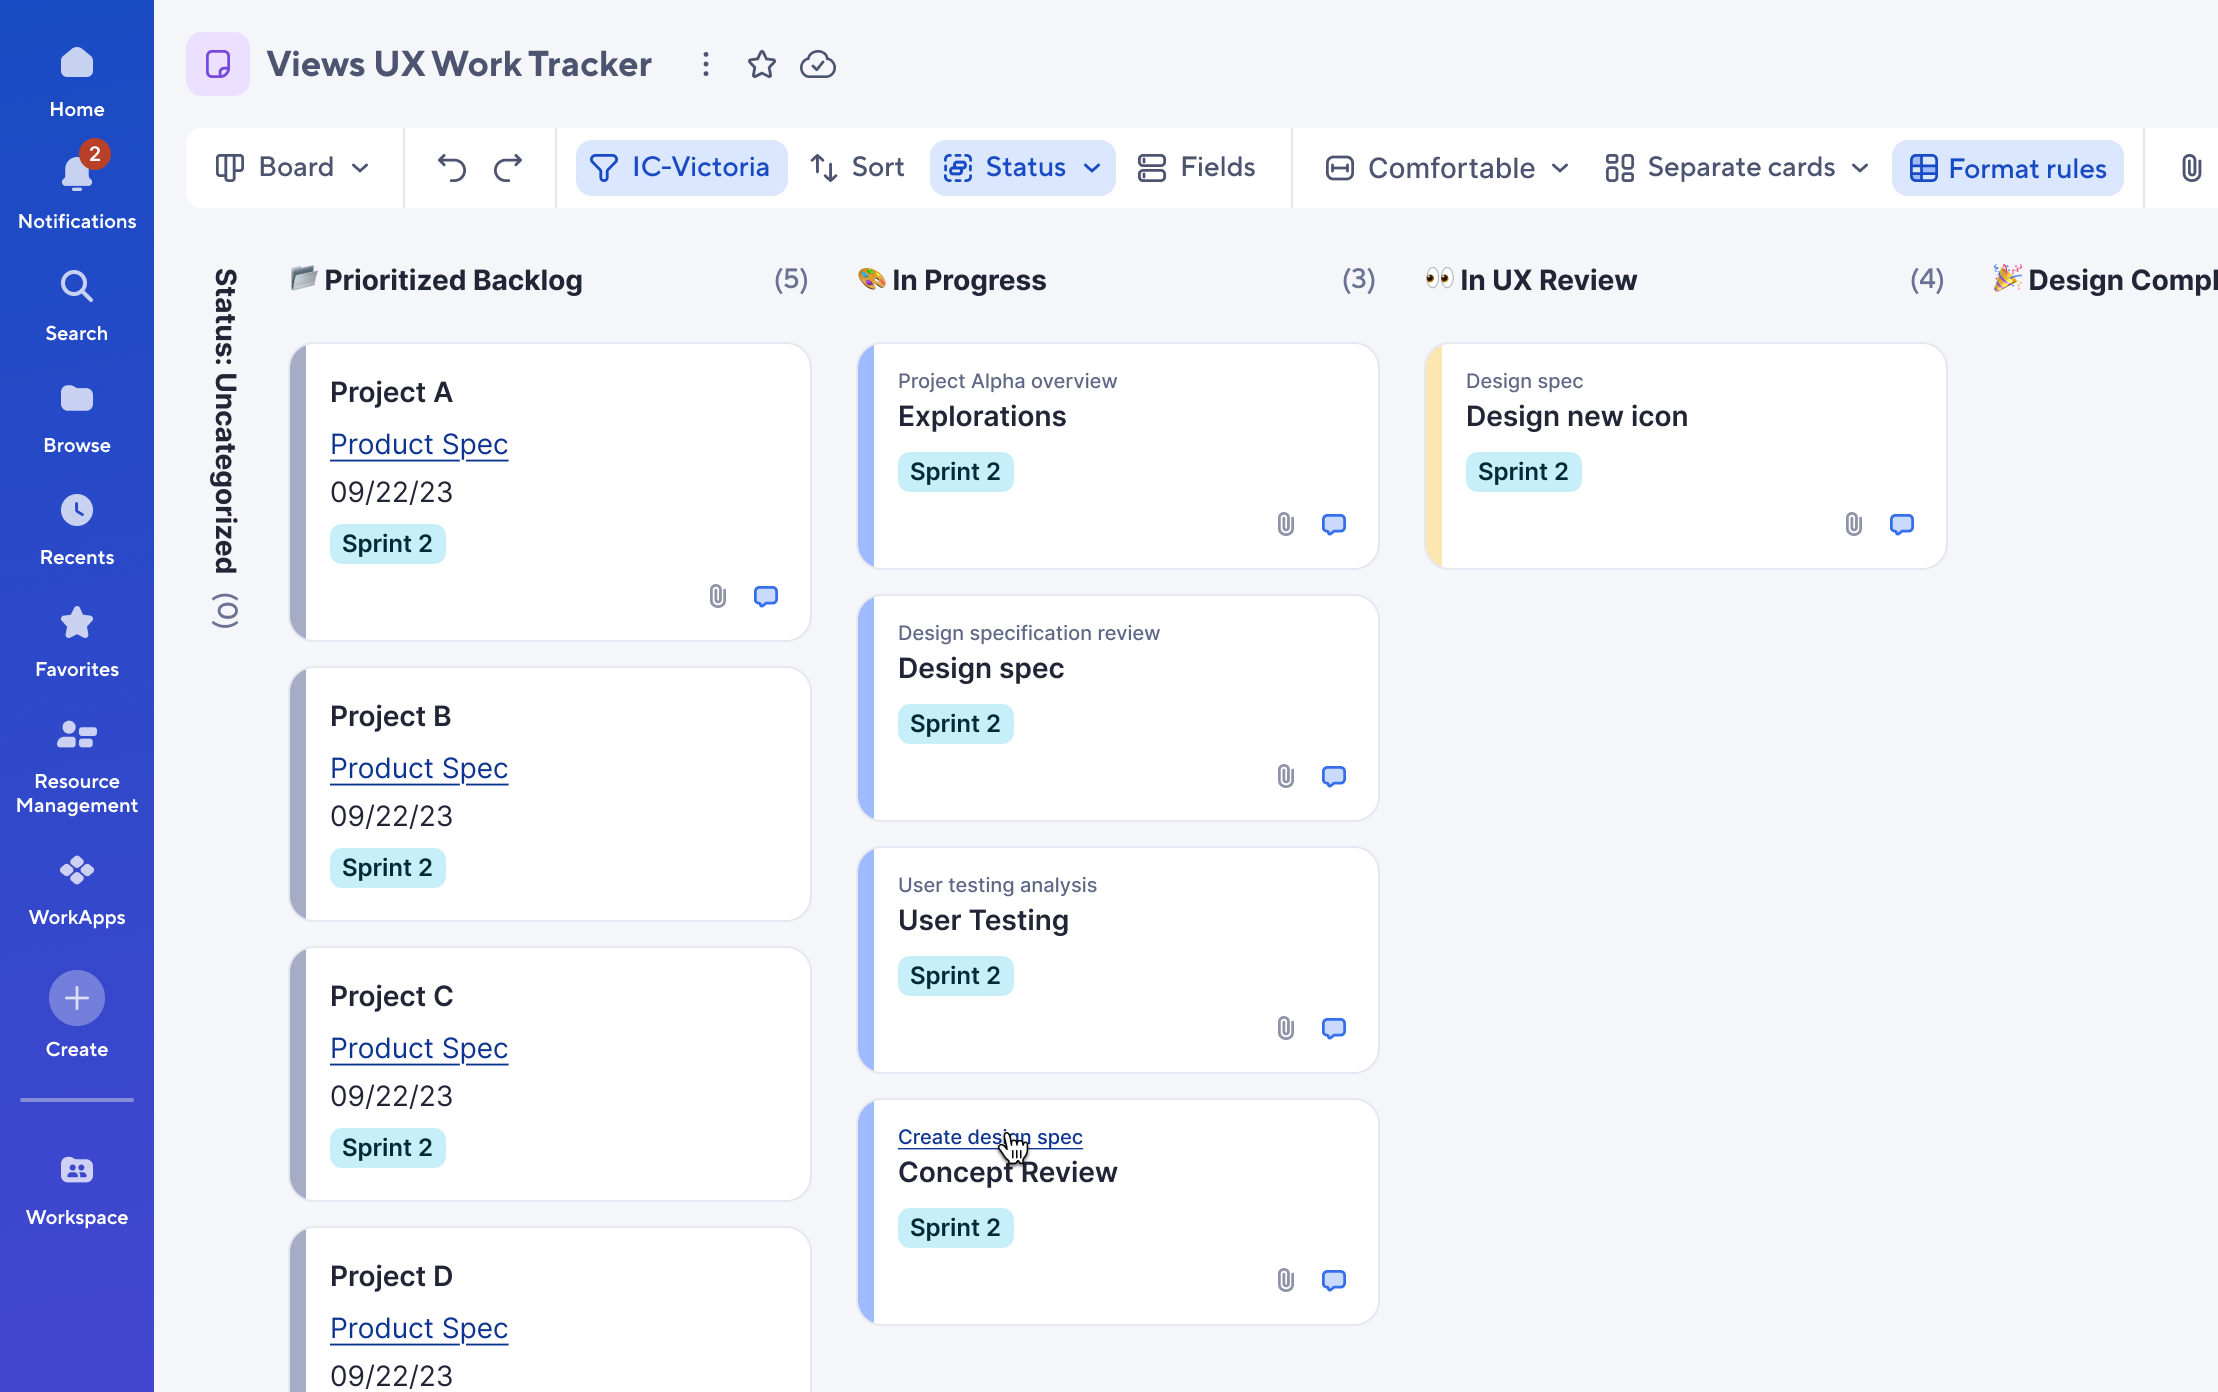Click the Sprint 2 tag on Explorations
Image resolution: width=2218 pixels, height=1392 pixels.
coord(956,472)
